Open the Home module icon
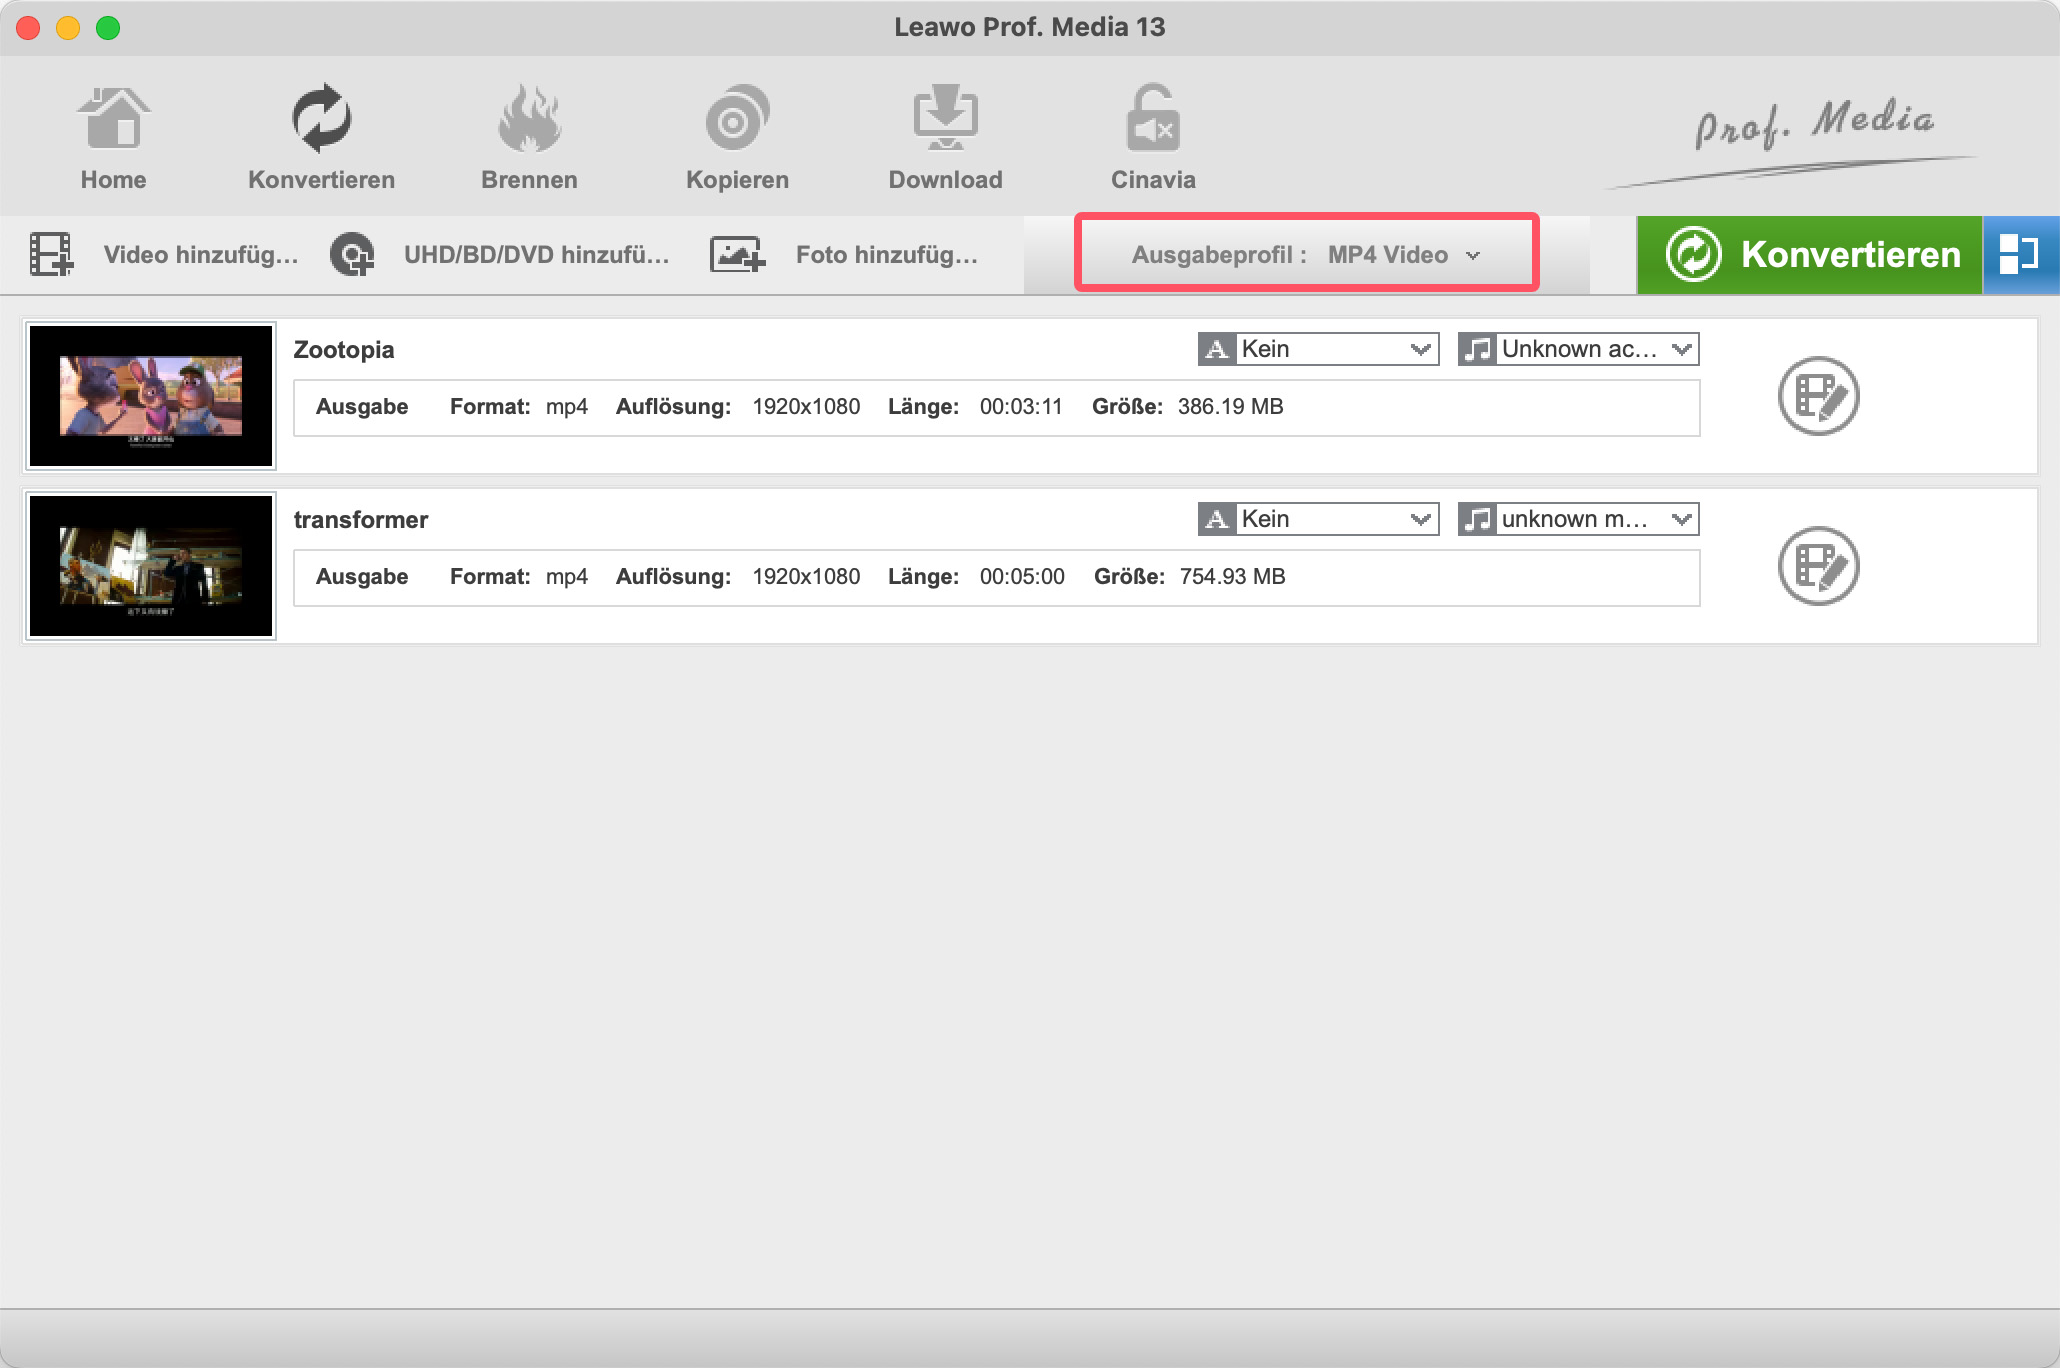The width and height of the screenshot is (2060, 1368). click(113, 118)
